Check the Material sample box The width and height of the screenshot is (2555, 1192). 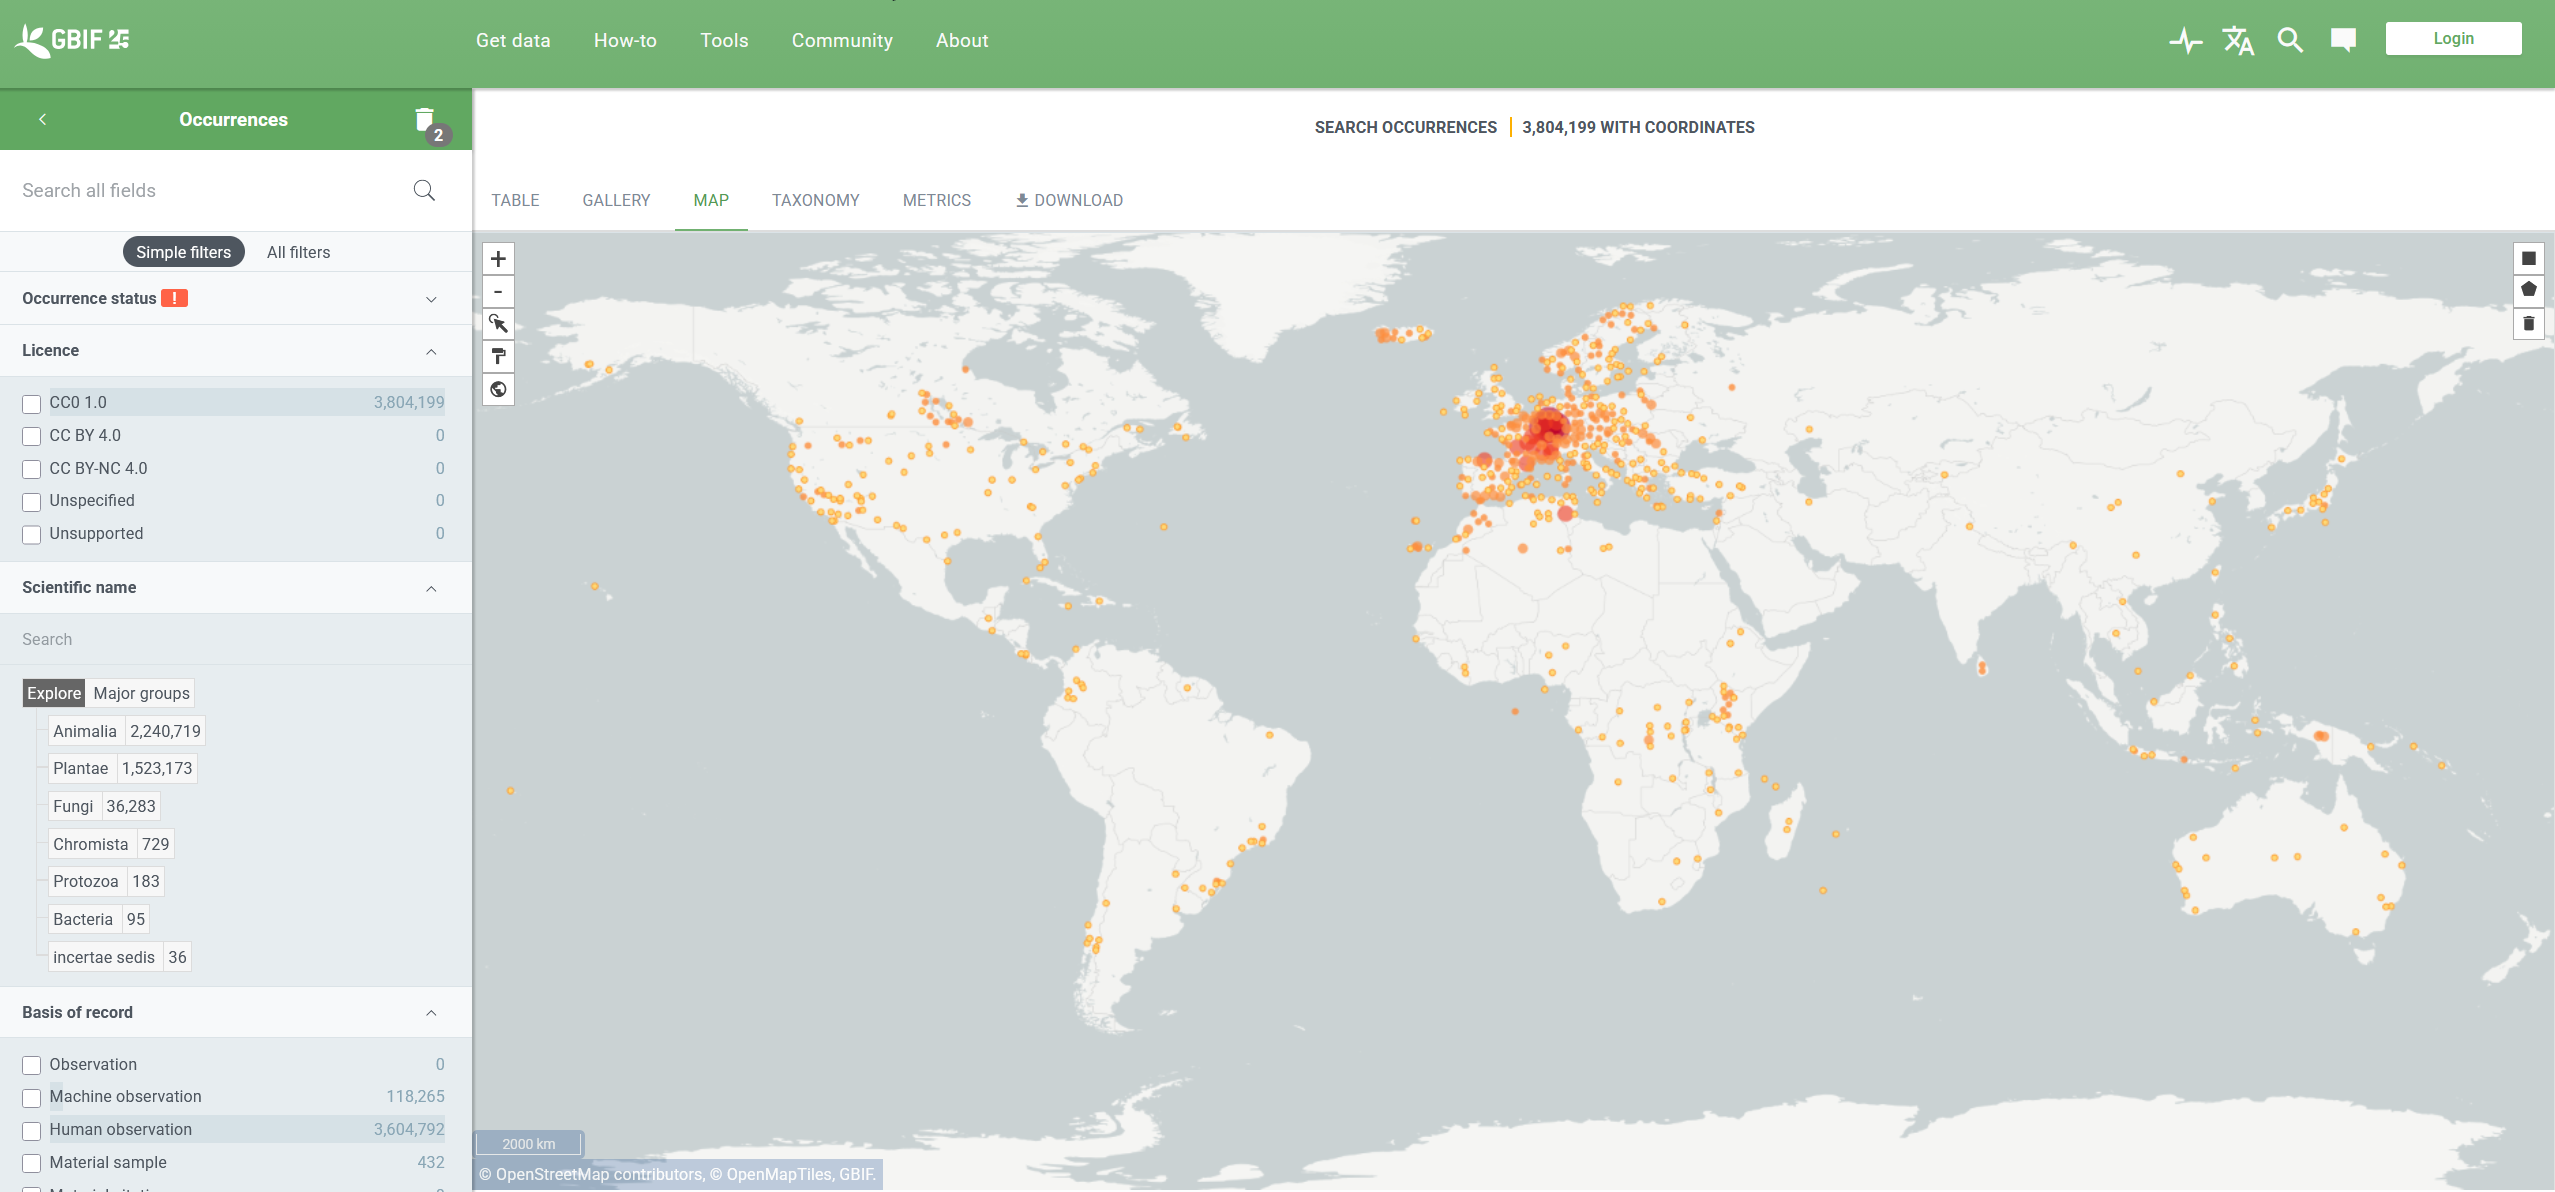click(32, 1163)
